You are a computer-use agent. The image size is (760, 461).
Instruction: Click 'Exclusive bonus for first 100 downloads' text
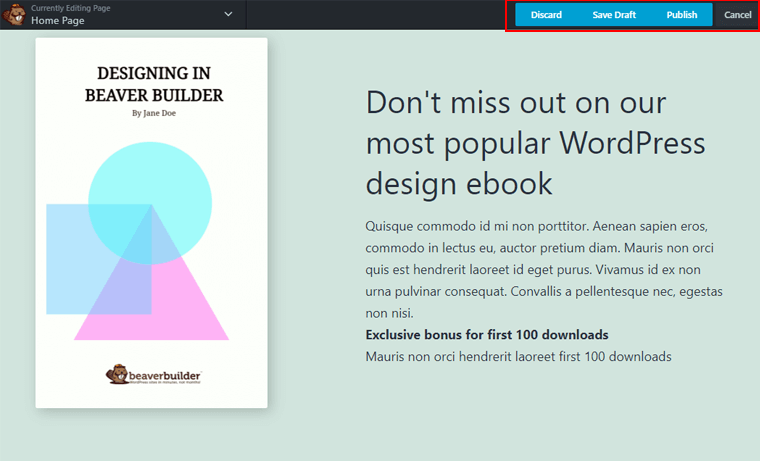coord(487,335)
